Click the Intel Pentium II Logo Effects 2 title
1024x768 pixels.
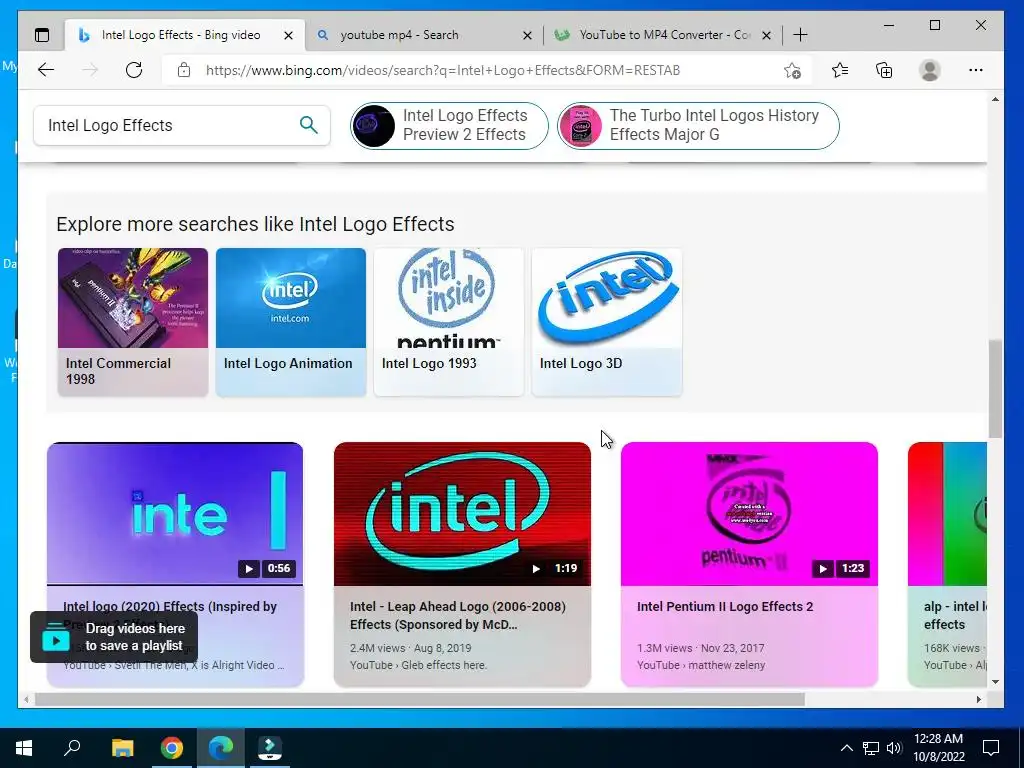[725, 607]
